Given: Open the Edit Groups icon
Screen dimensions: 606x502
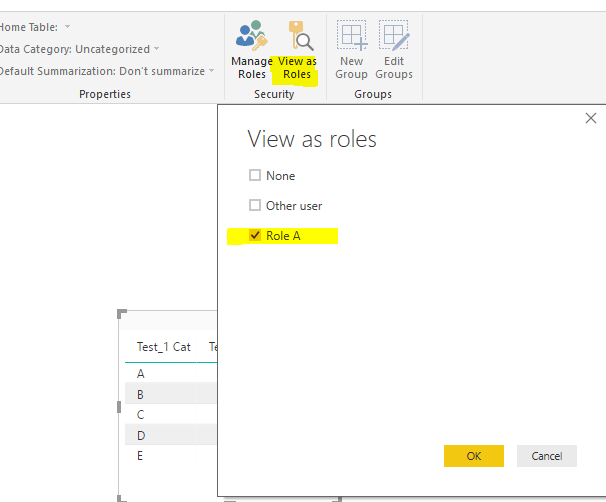Looking at the screenshot, I should pyautogui.click(x=394, y=36).
